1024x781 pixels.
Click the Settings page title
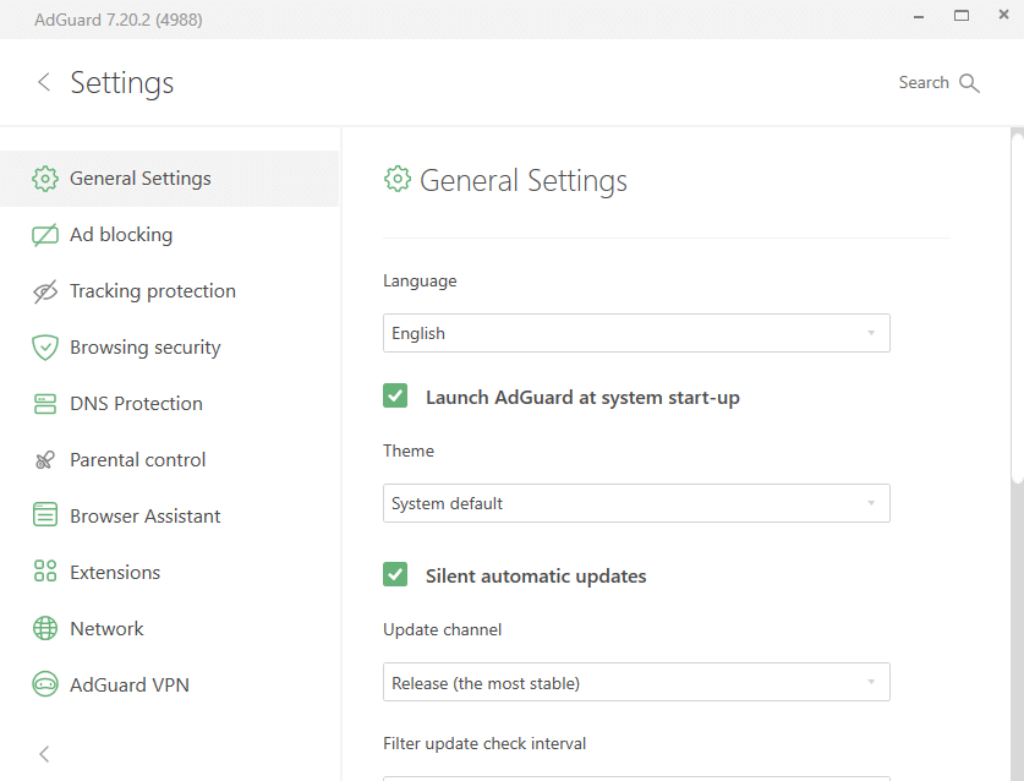tap(122, 83)
